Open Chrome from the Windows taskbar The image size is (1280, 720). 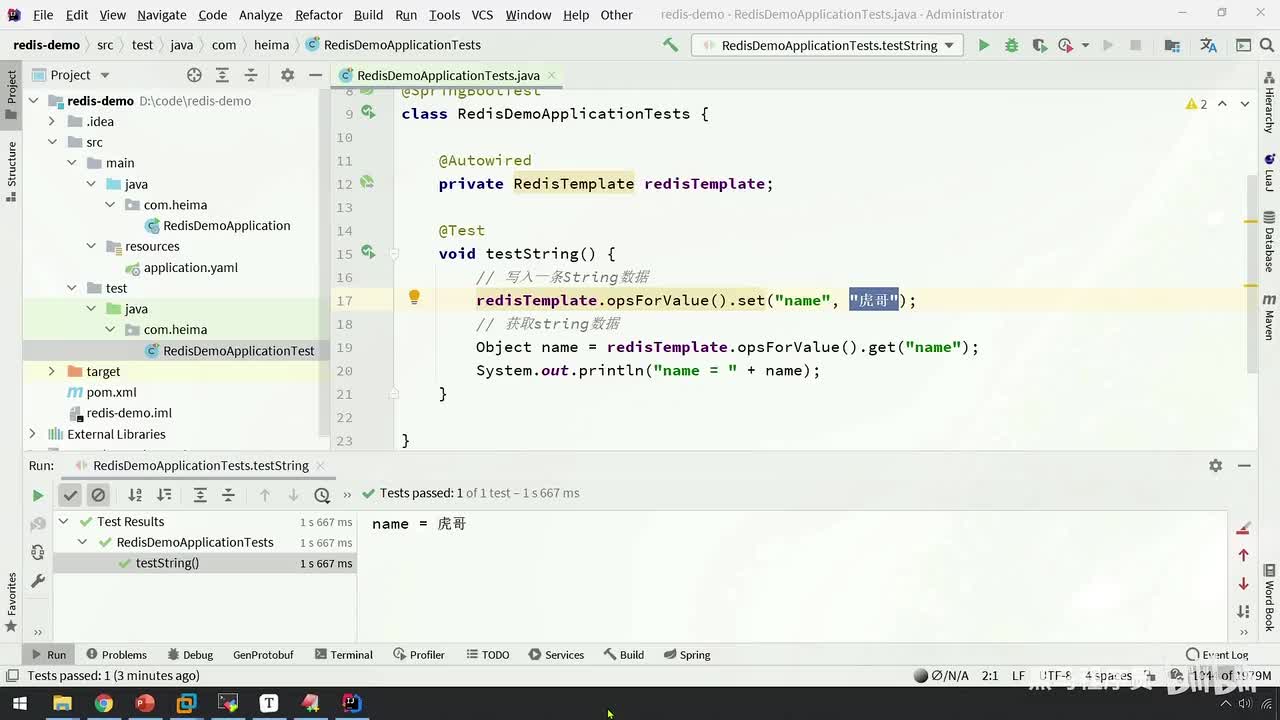point(103,703)
